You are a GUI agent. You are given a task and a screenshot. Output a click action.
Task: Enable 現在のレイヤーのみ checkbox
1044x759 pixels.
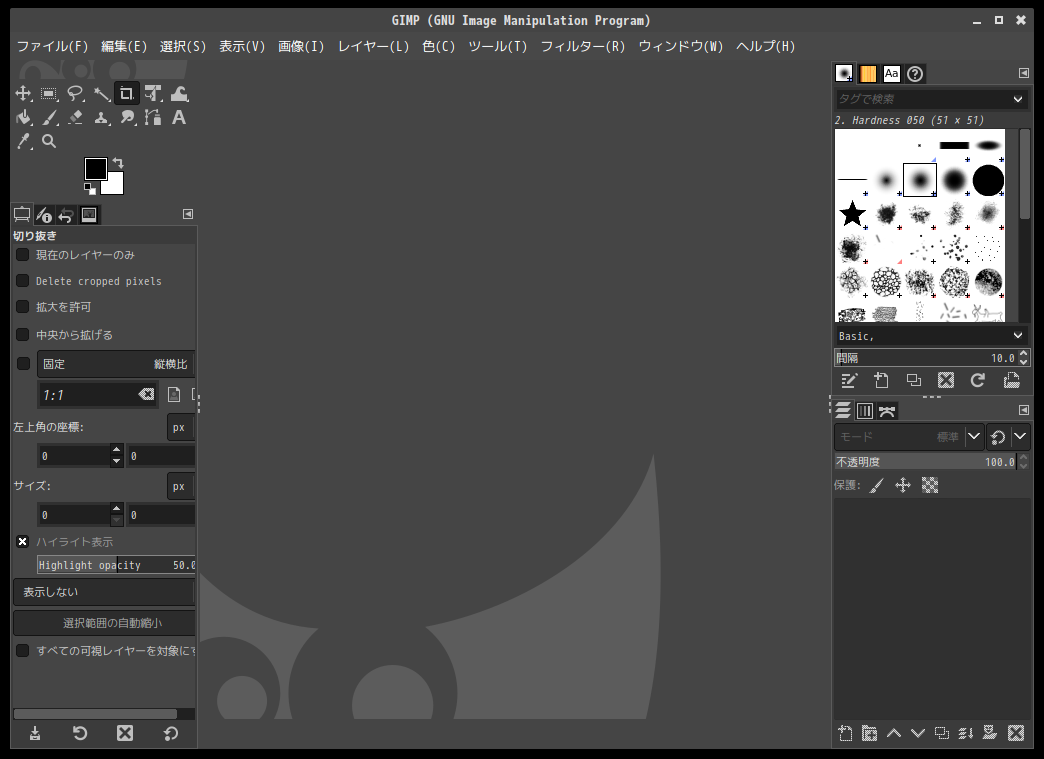pyautogui.click(x=23, y=254)
